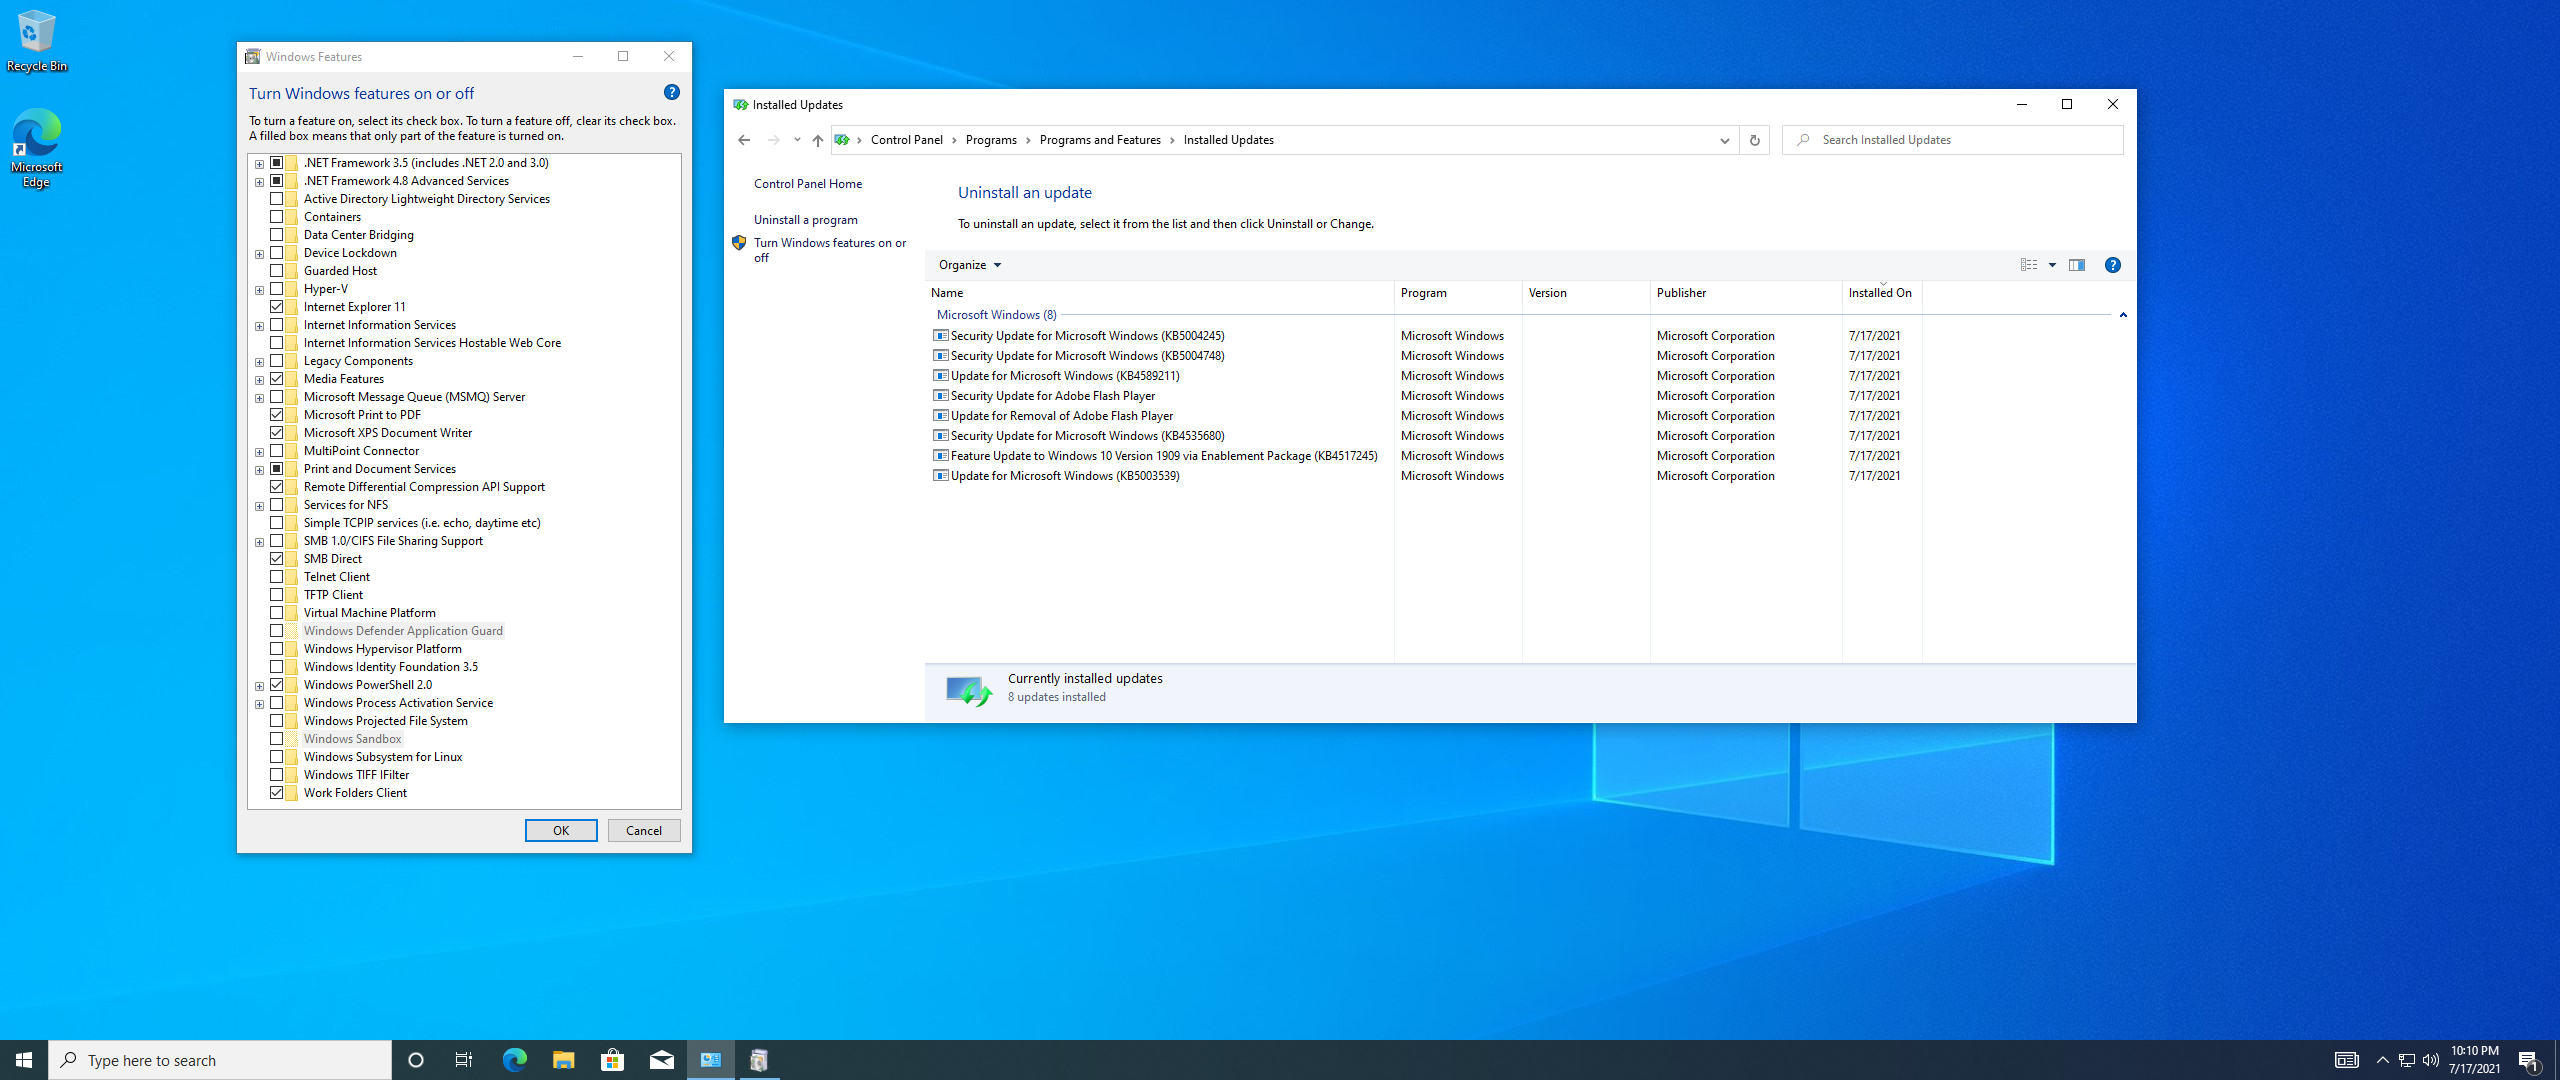2560x1080 pixels.
Task: Switch to Windows Features taskbar item
Action: pos(759,1060)
